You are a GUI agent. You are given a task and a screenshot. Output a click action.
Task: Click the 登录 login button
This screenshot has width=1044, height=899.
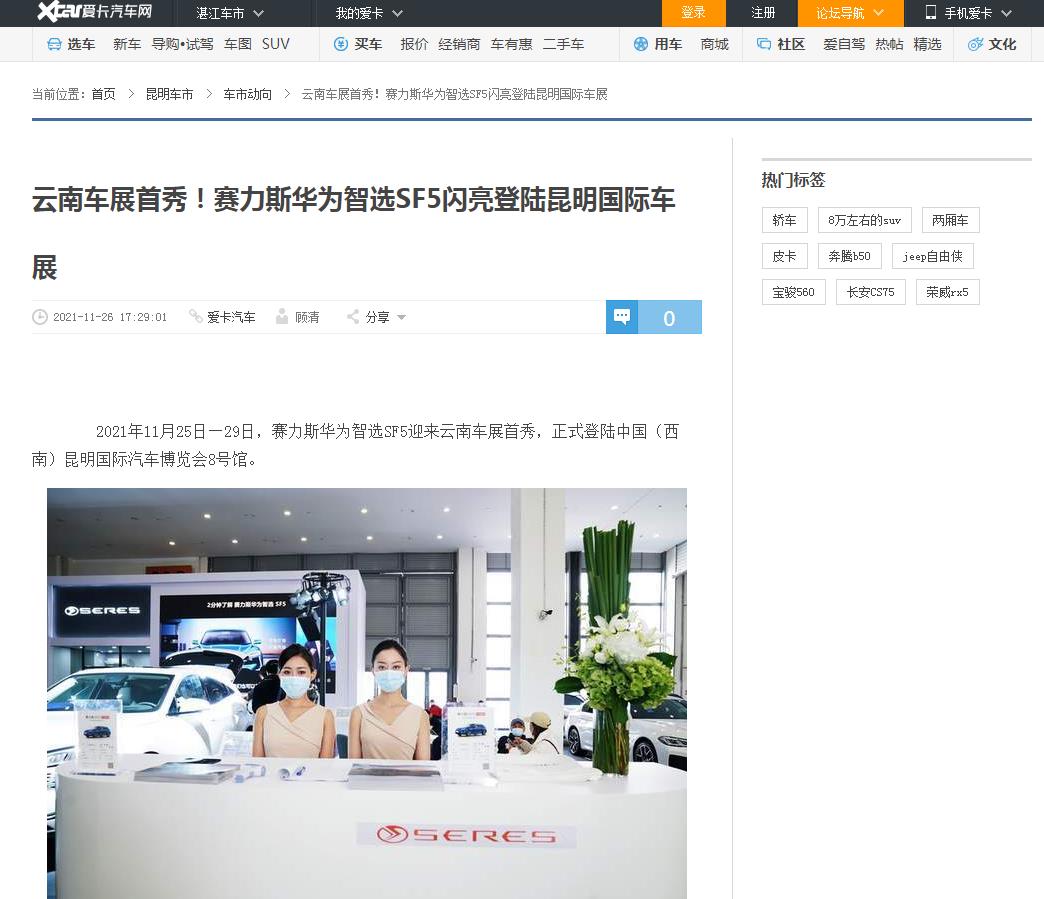coord(693,13)
